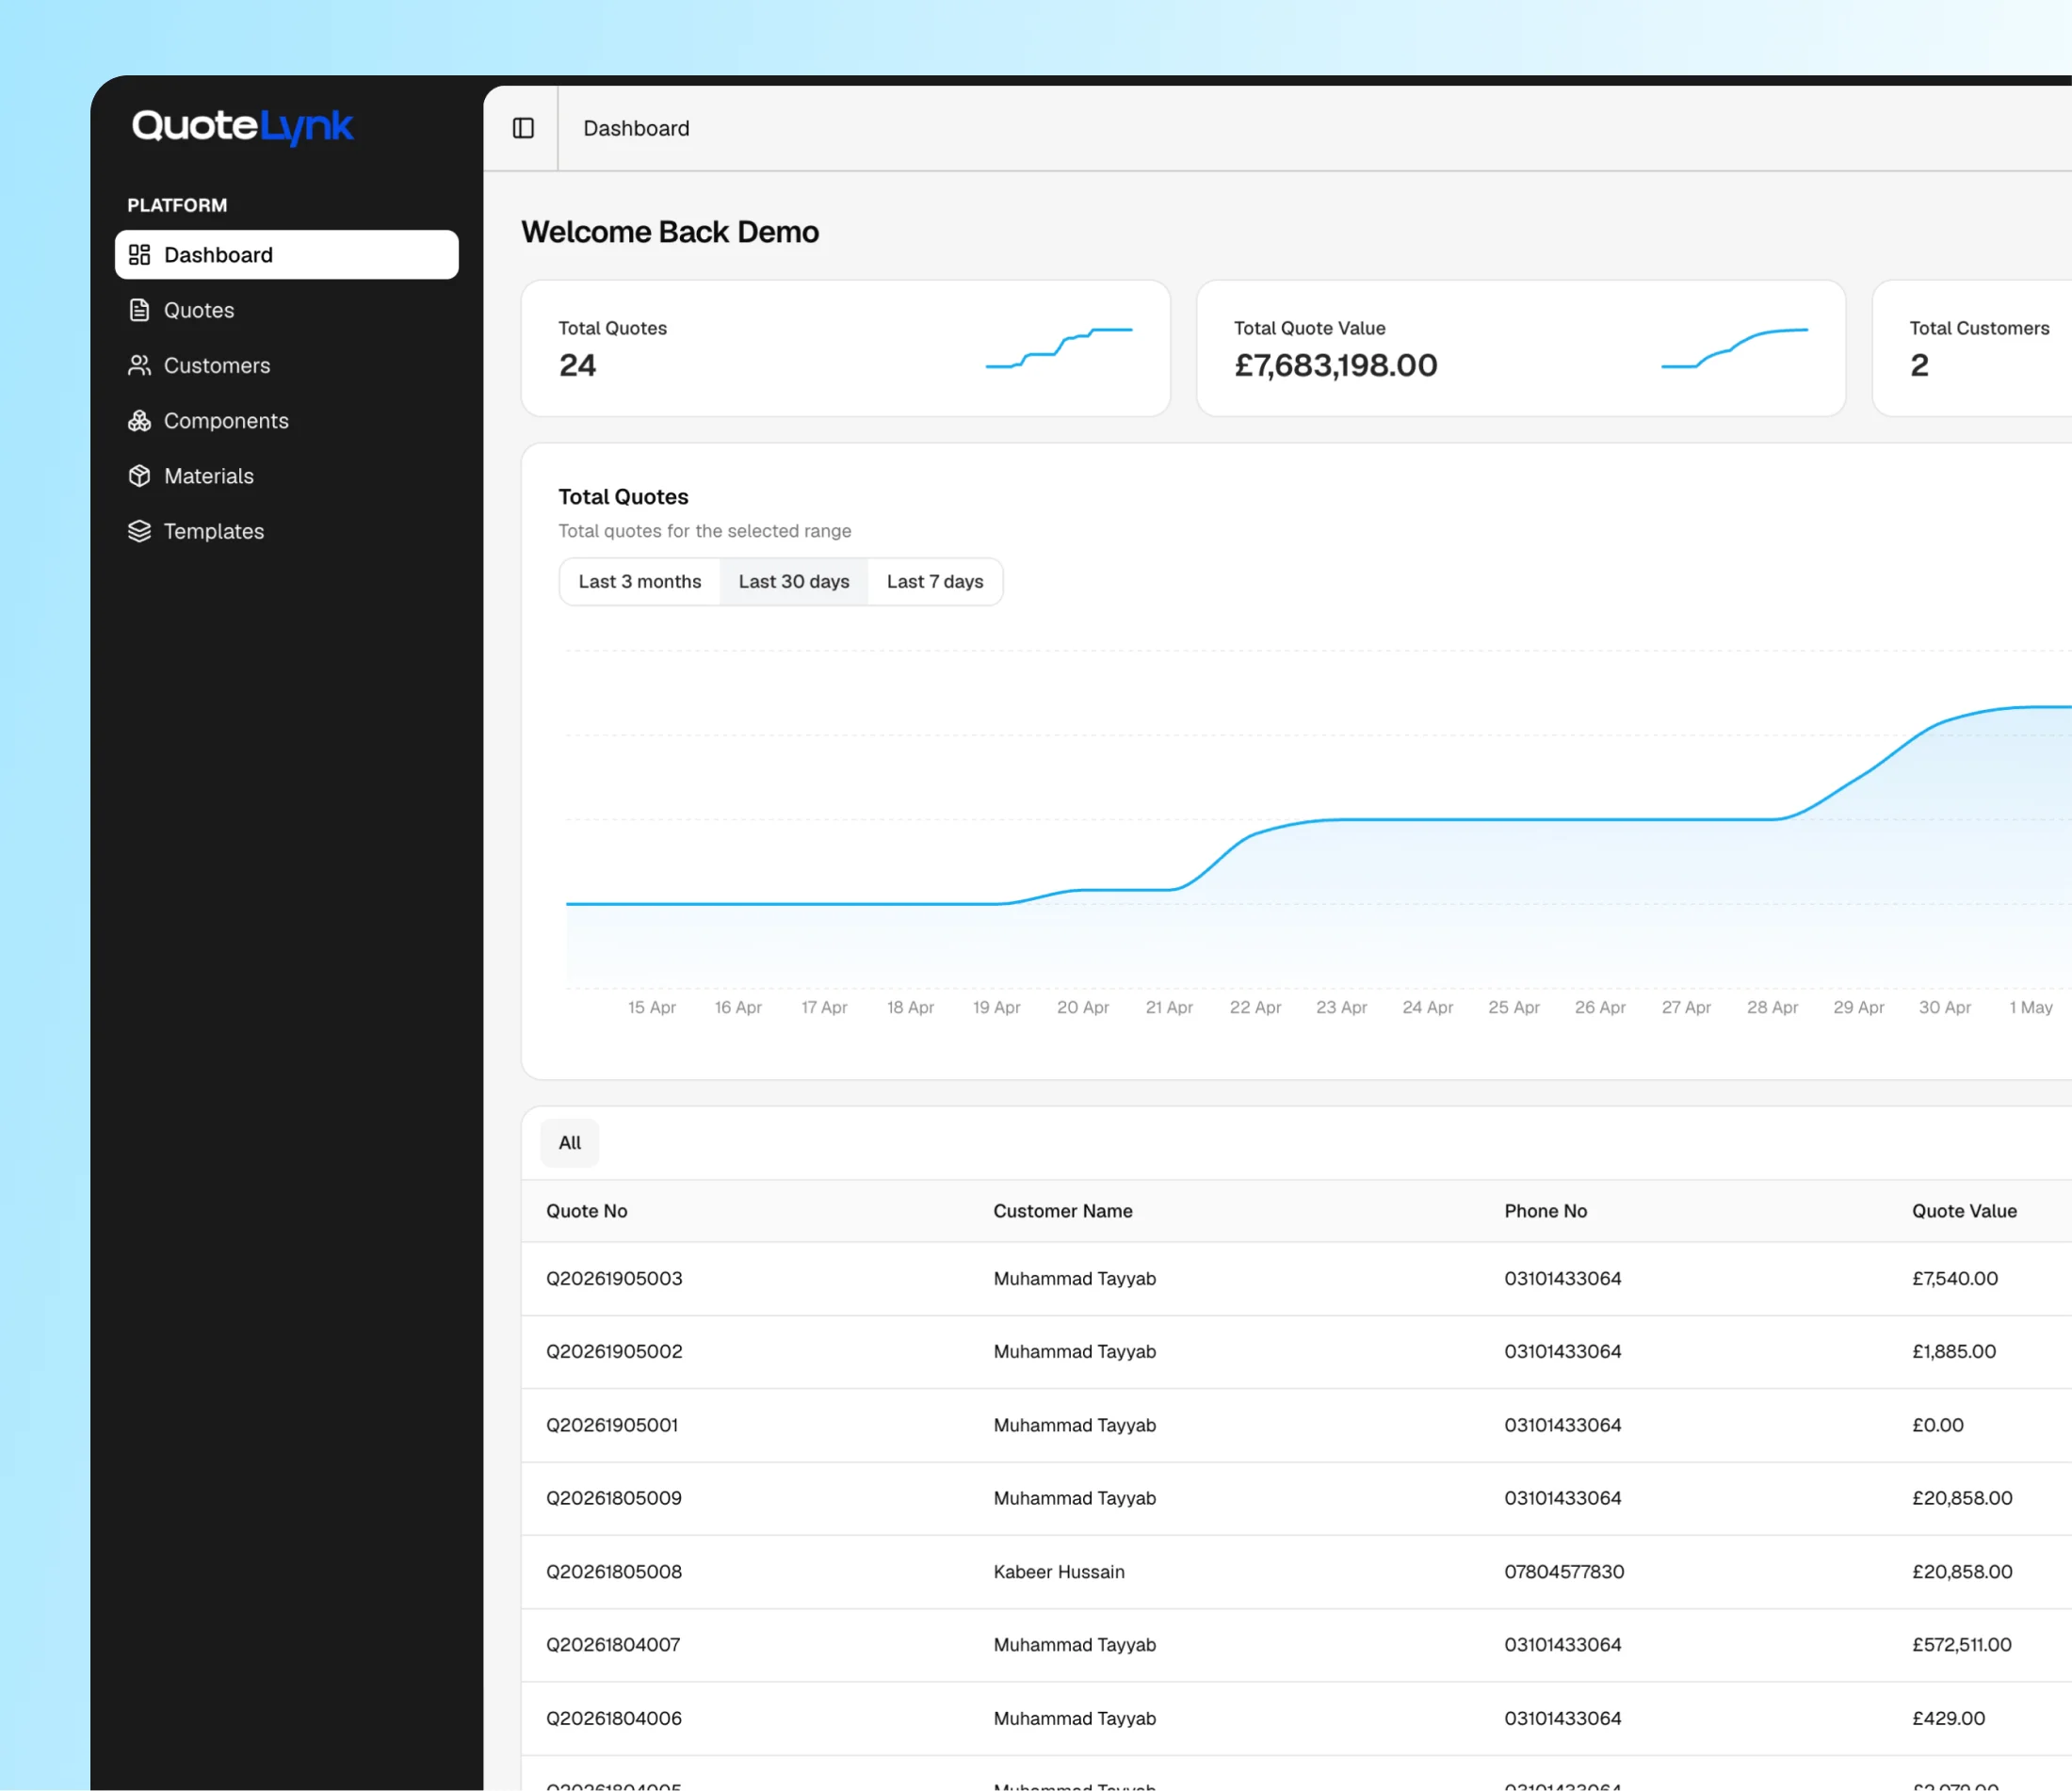
Task: Open quote Q20261805009
Action: coord(614,1498)
